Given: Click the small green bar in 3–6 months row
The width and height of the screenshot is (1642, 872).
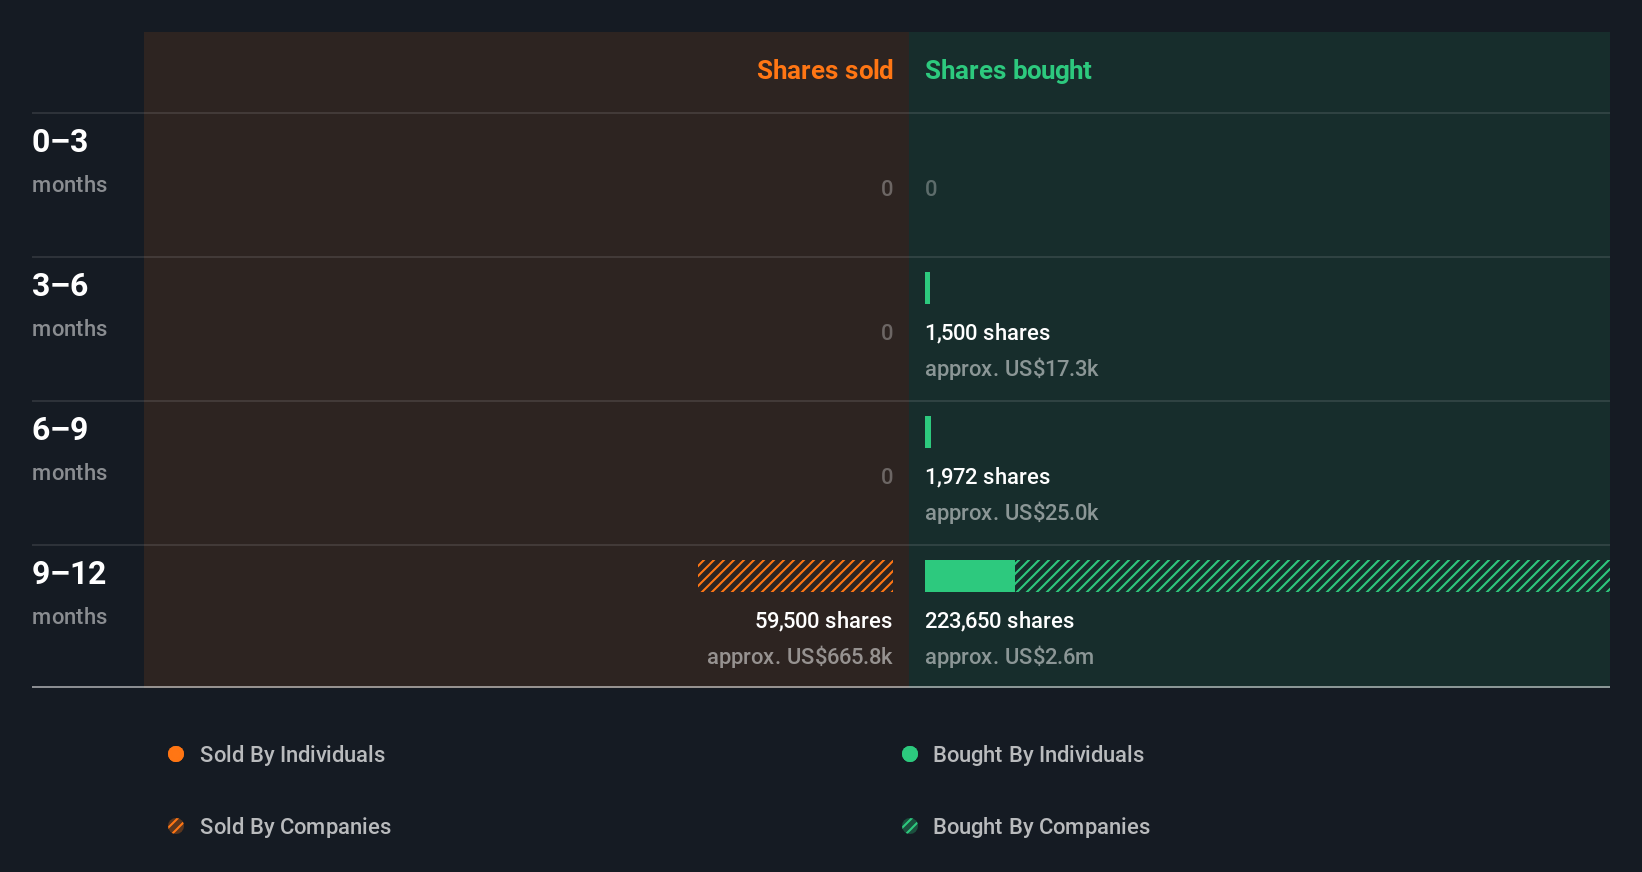Looking at the screenshot, I should click(928, 288).
